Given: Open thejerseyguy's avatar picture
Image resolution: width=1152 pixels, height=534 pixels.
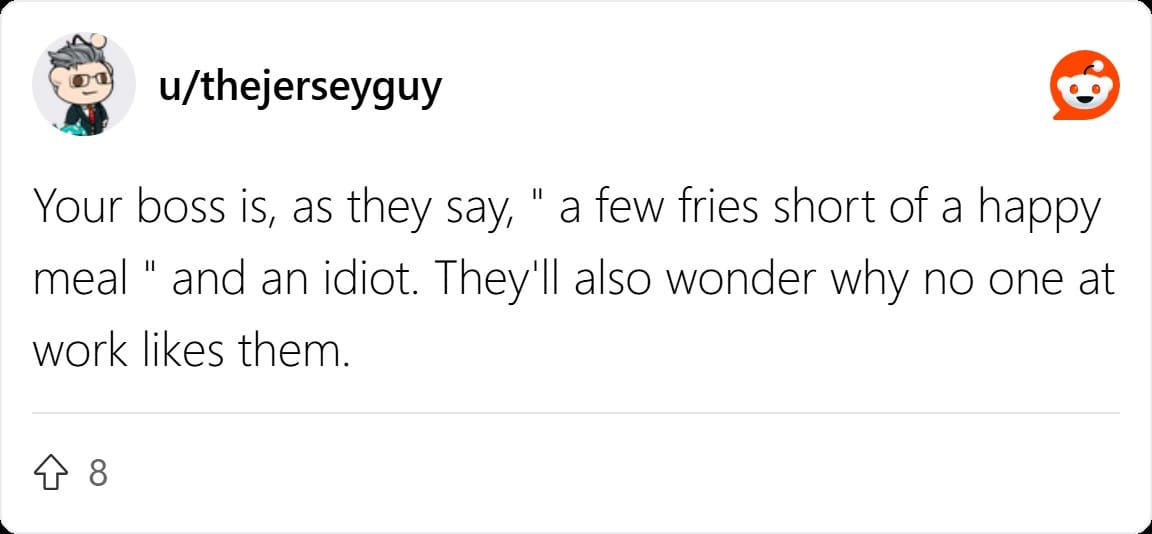Looking at the screenshot, I should tap(84, 84).
